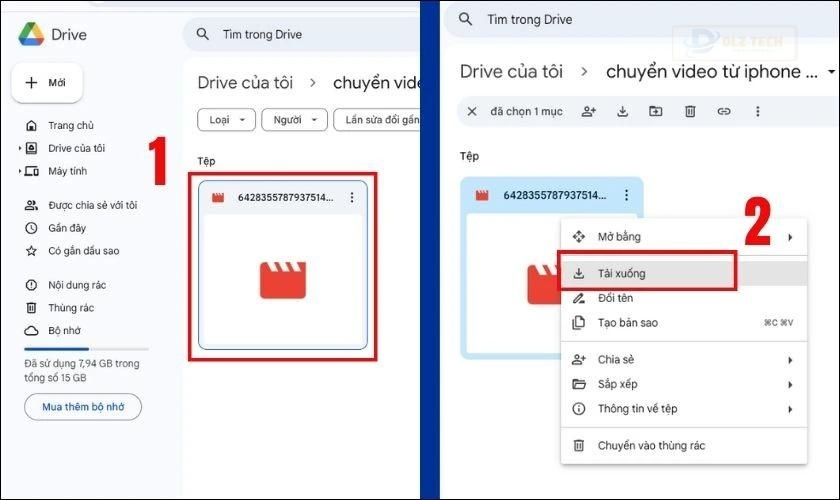Screen dimensions: 840x500
Task: Click the Drive của tôi breadcrumb in left panel
Action: click(x=245, y=83)
